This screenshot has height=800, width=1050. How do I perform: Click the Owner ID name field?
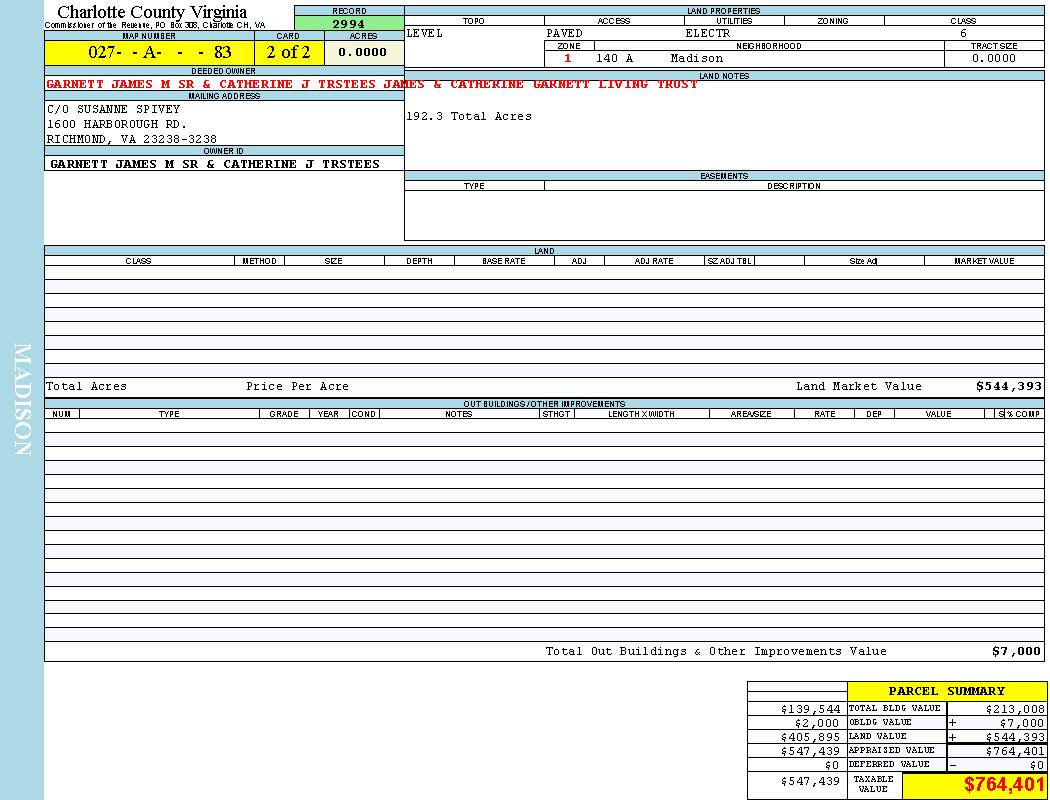(215, 163)
